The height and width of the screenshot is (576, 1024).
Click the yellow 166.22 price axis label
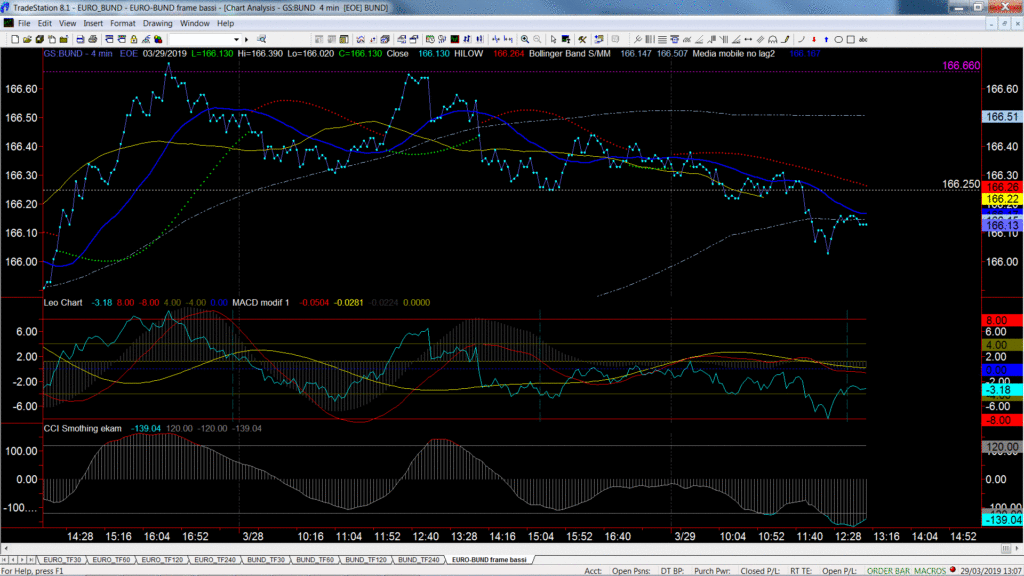point(1002,199)
